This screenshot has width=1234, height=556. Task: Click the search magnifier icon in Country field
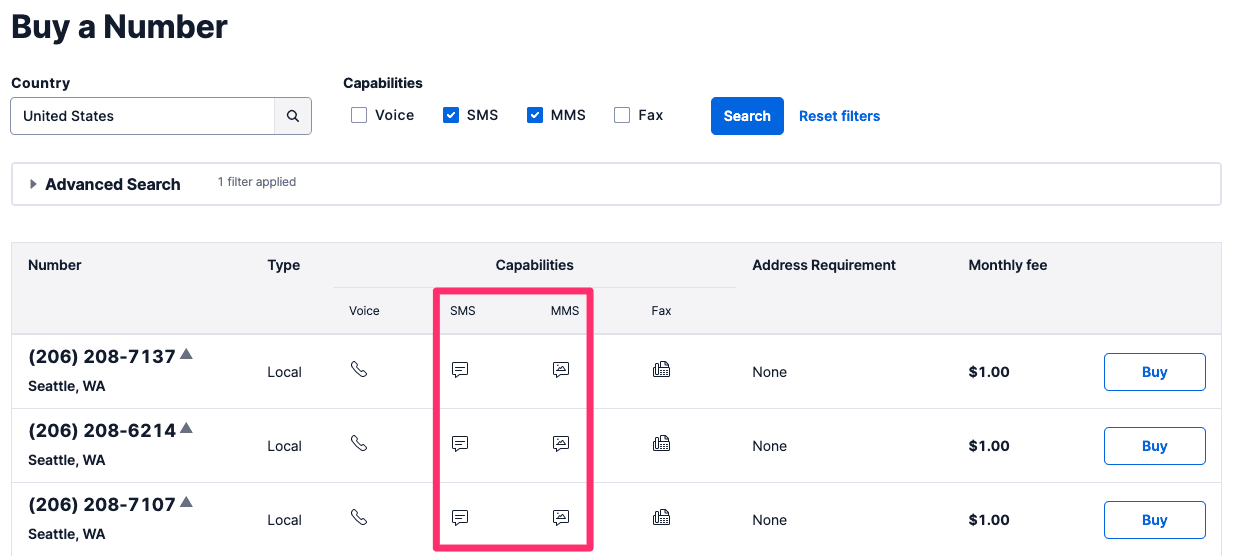[293, 116]
